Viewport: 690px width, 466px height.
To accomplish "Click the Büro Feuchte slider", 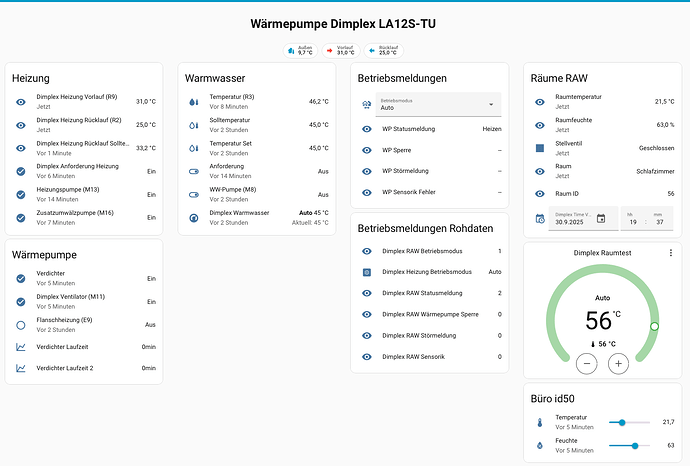I will 629,446.
